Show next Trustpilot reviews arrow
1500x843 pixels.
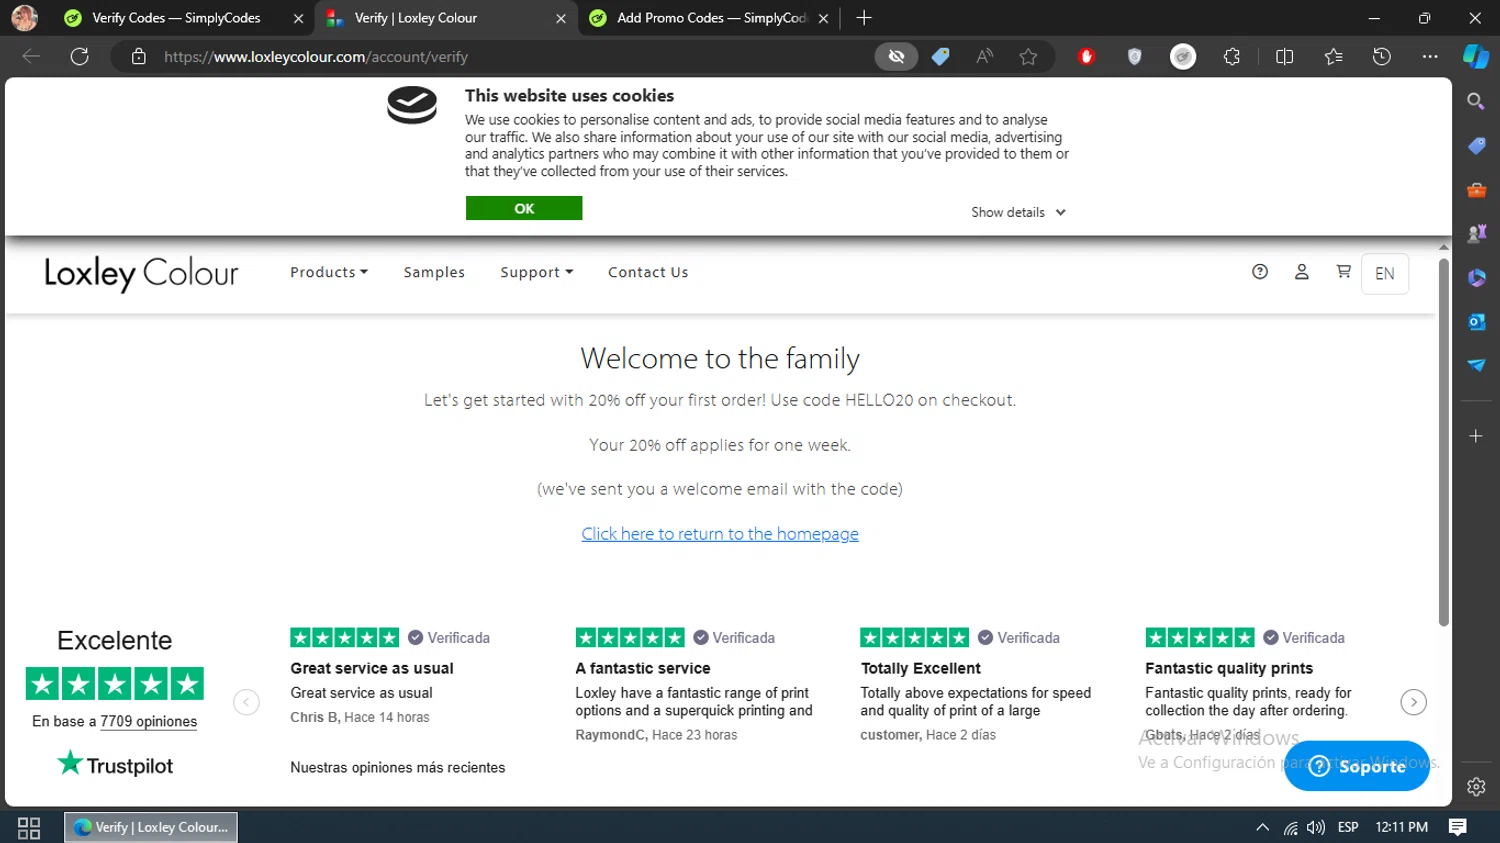pos(1413,702)
